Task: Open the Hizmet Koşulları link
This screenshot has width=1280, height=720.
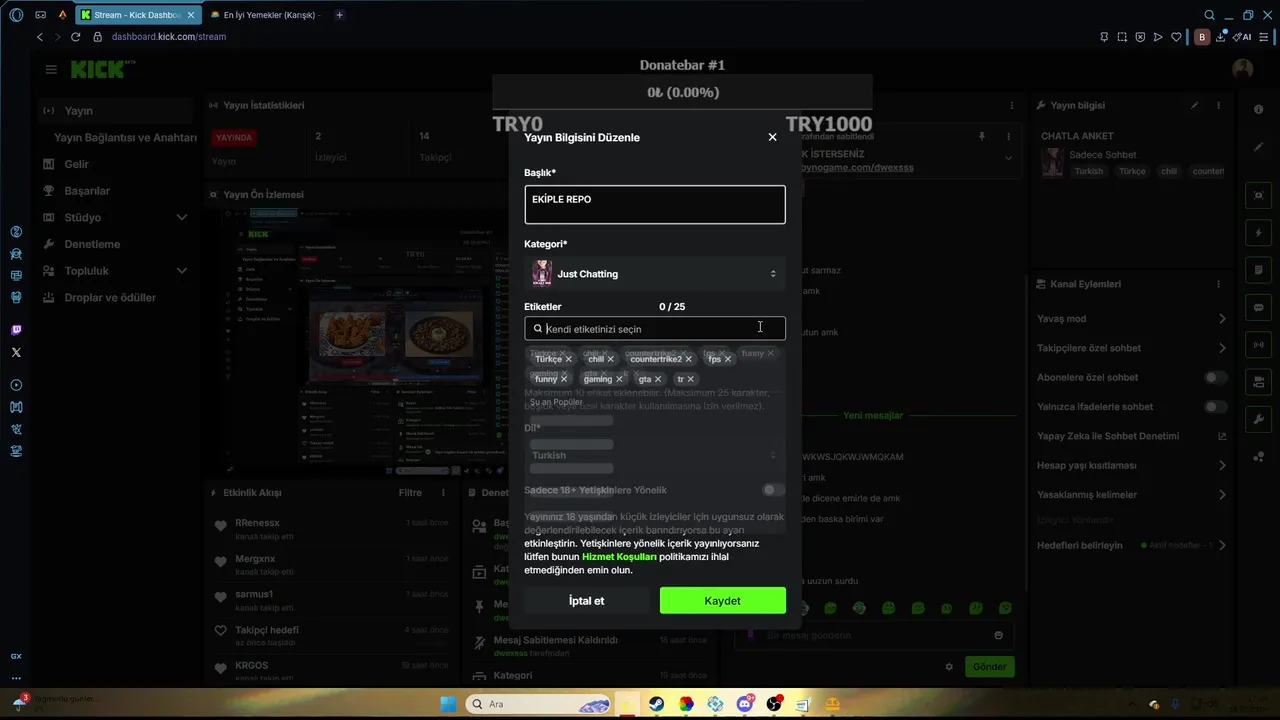Action: pyautogui.click(x=619, y=557)
